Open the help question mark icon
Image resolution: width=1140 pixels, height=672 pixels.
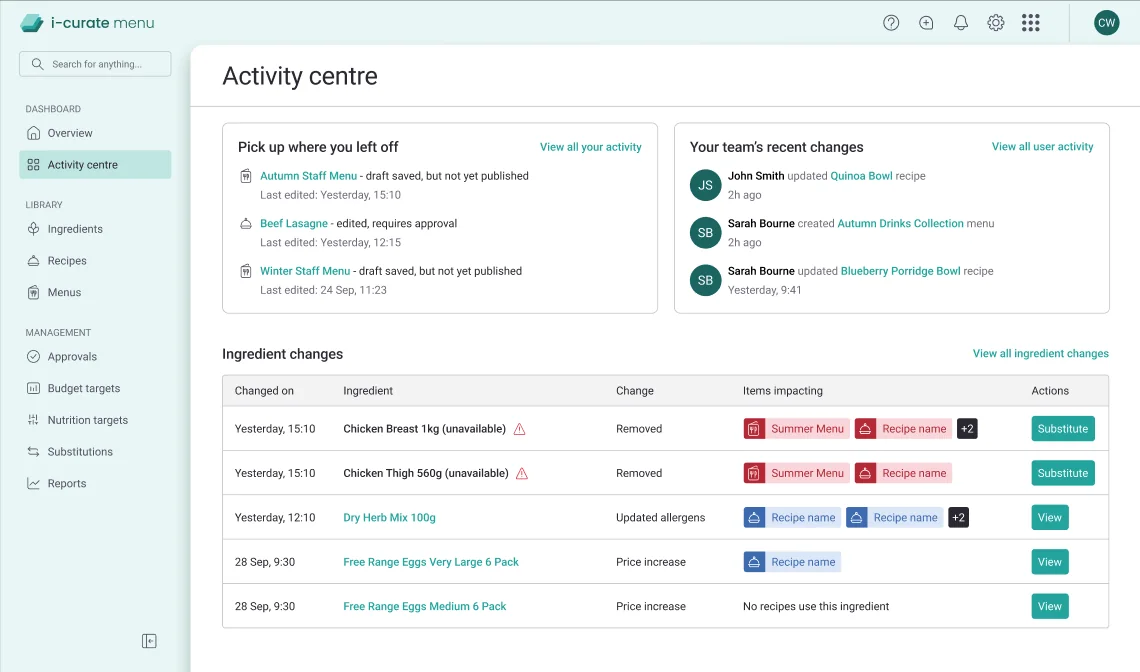[x=891, y=23]
